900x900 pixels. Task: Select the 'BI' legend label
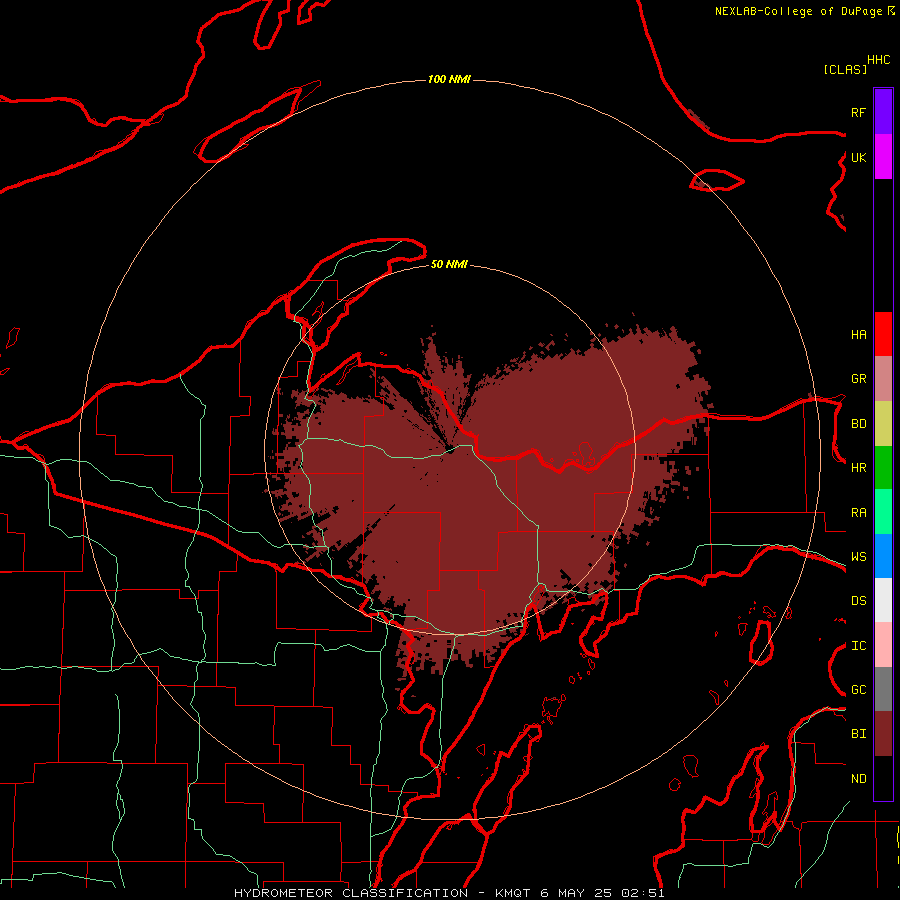point(858,734)
